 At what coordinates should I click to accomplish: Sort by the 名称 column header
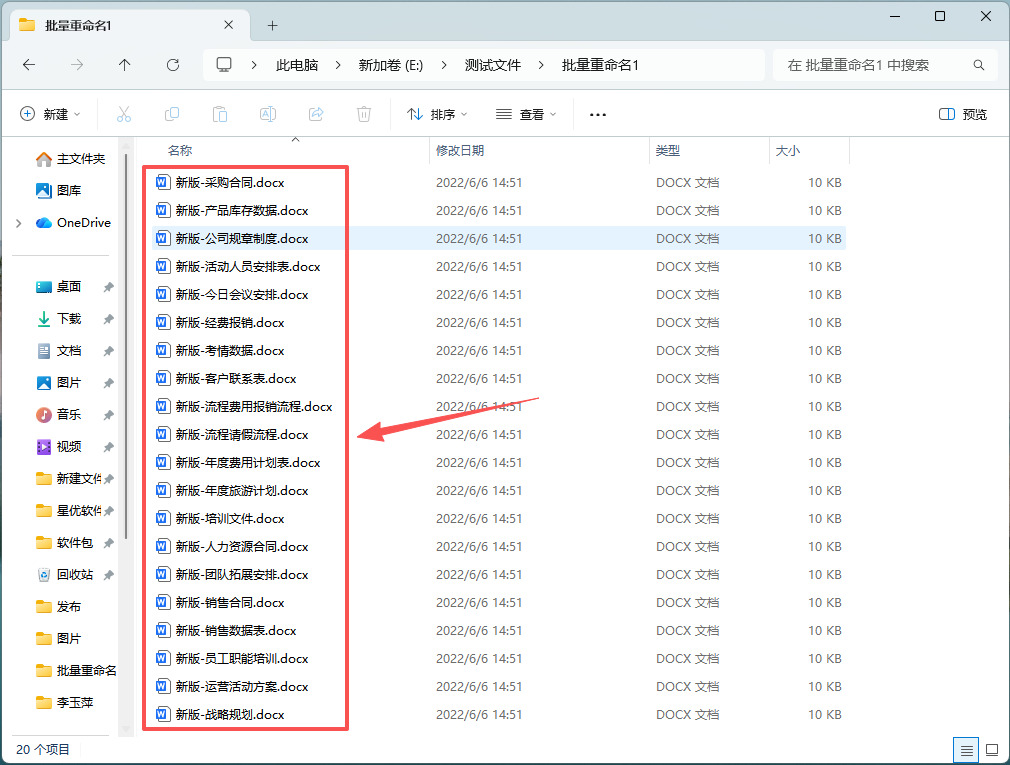(180, 151)
